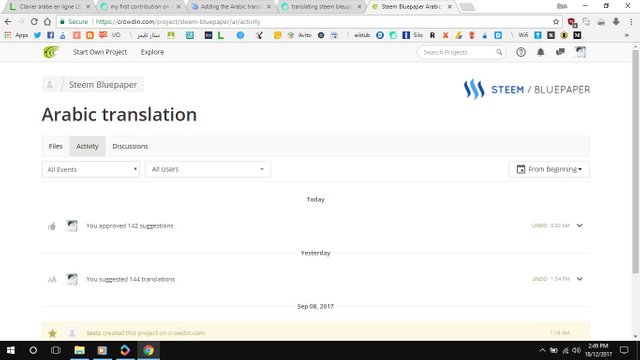Click the Steem Bluepaper logo image

(527, 89)
